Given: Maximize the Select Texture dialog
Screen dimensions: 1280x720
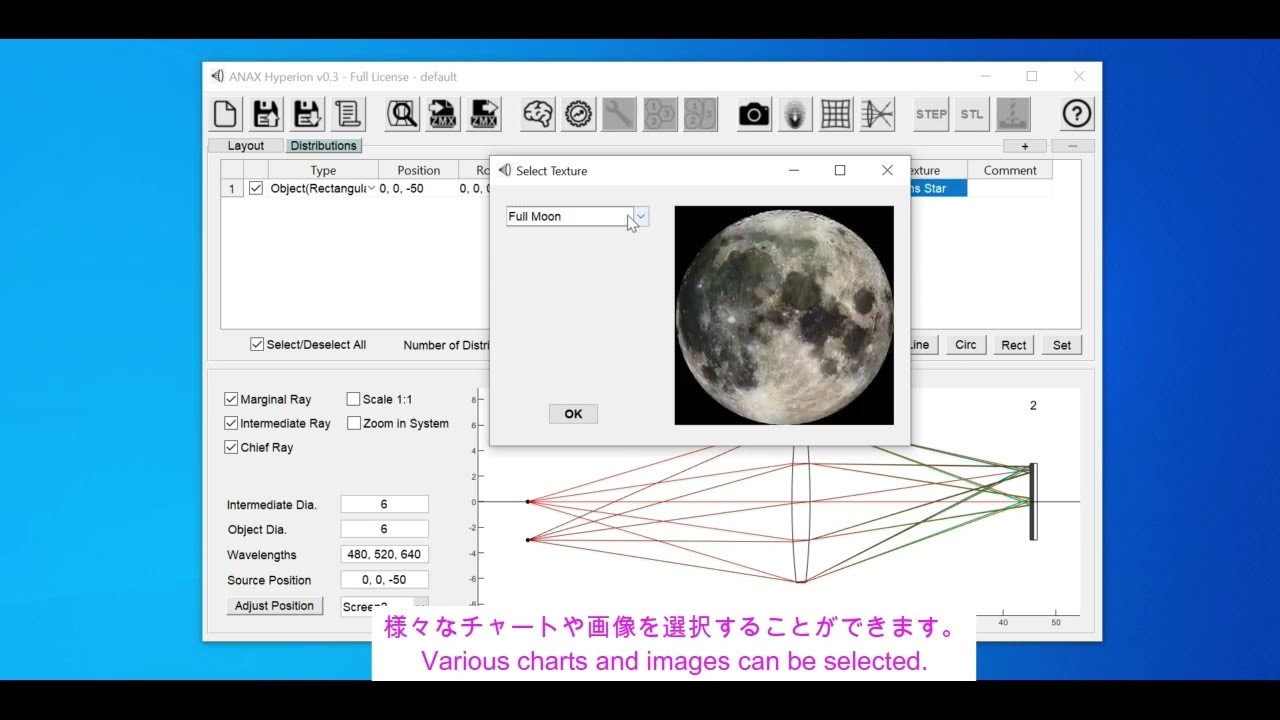Looking at the screenshot, I should click(x=840, y=171).
